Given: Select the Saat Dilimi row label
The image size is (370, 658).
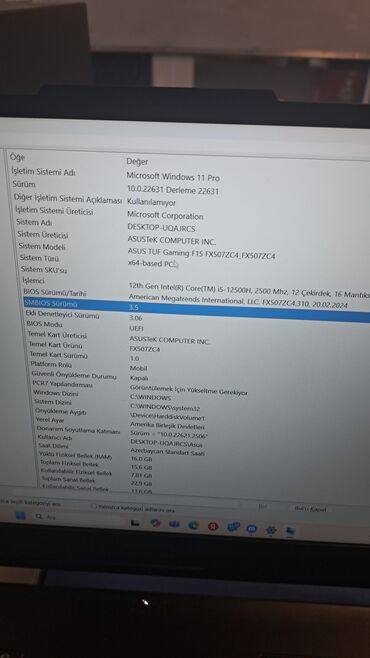Looking at the screenshot, I should [53, 446].
